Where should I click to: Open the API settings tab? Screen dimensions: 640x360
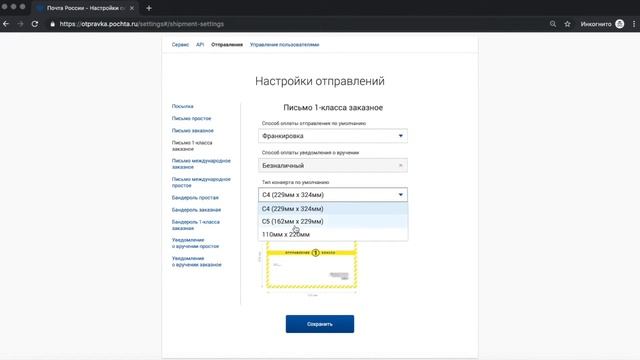200,44
